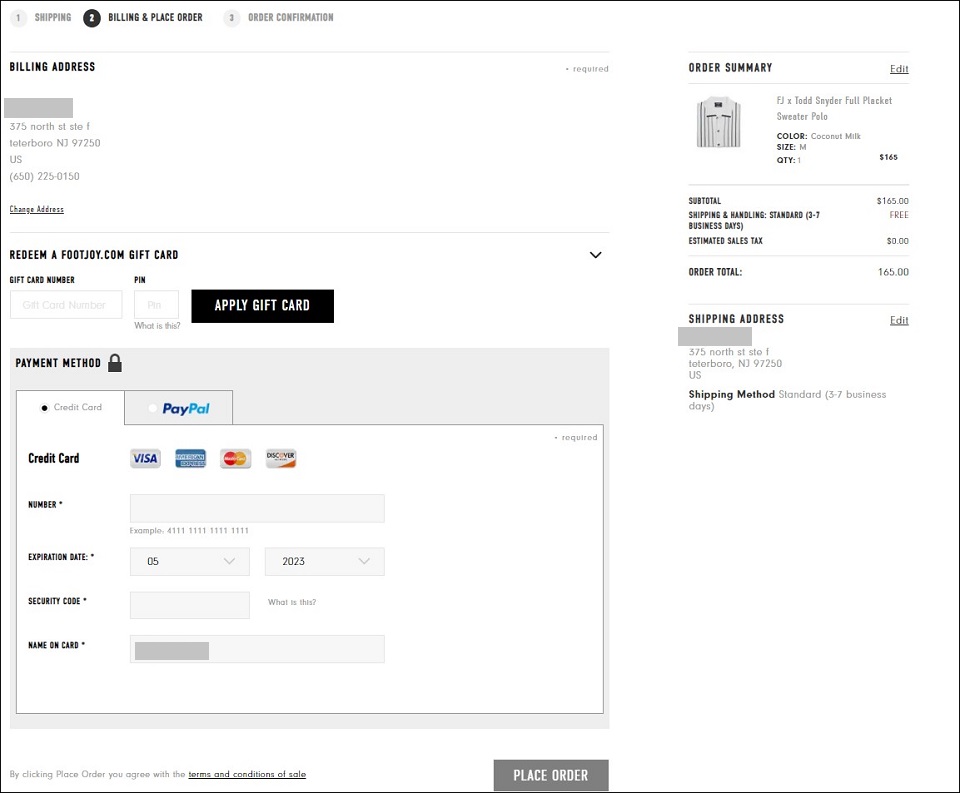Click Edit link in Order Summary
The height and width of the screenshot is (793, 960).
tap(899, 69)
